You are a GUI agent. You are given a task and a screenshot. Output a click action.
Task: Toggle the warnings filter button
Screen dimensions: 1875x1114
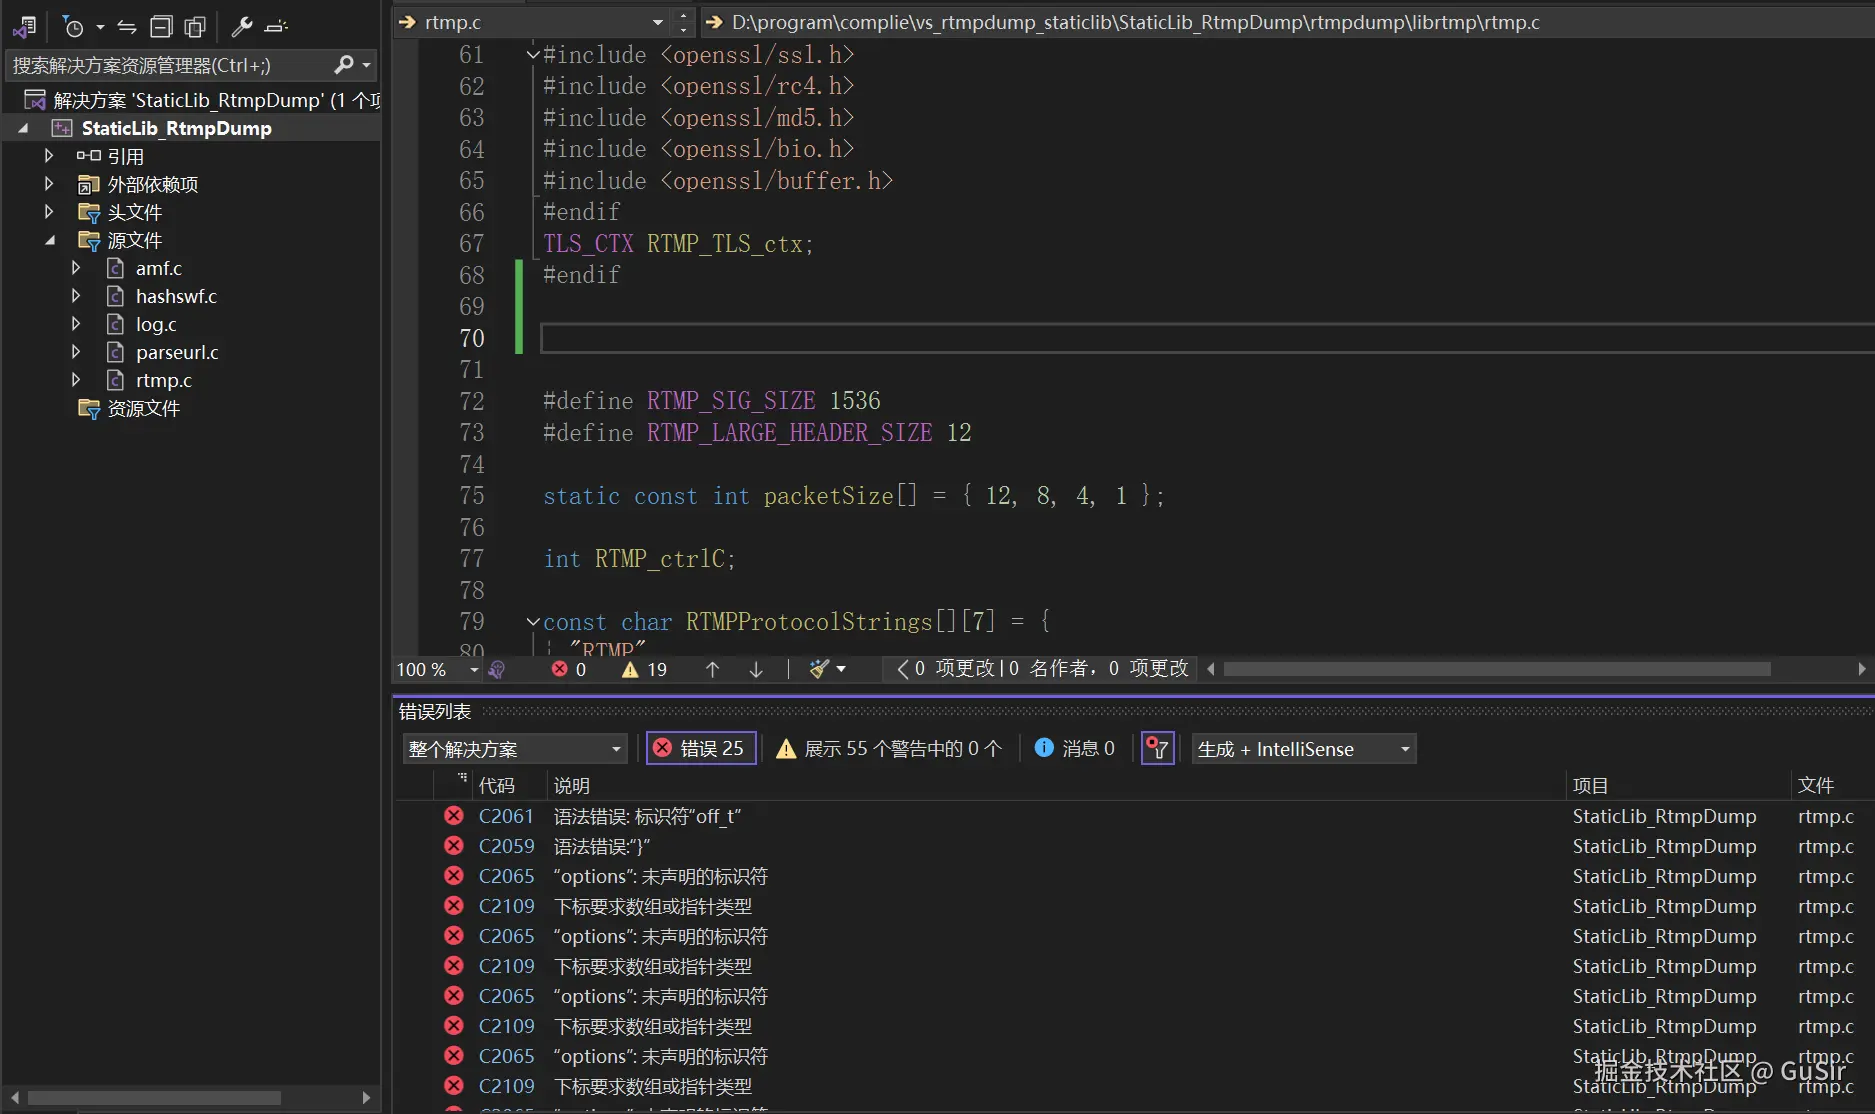click(889, 748)
